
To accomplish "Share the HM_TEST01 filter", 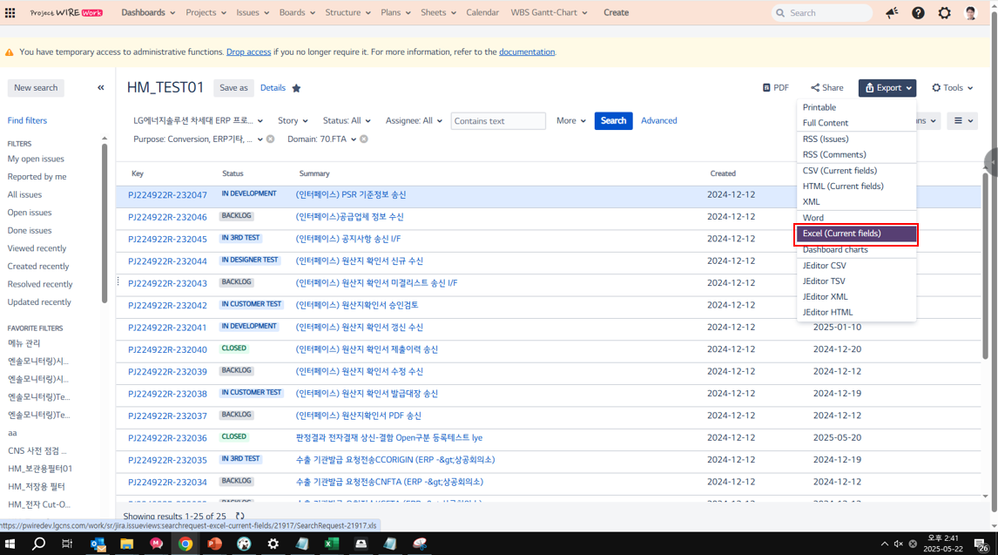I will tap(827, 88).
